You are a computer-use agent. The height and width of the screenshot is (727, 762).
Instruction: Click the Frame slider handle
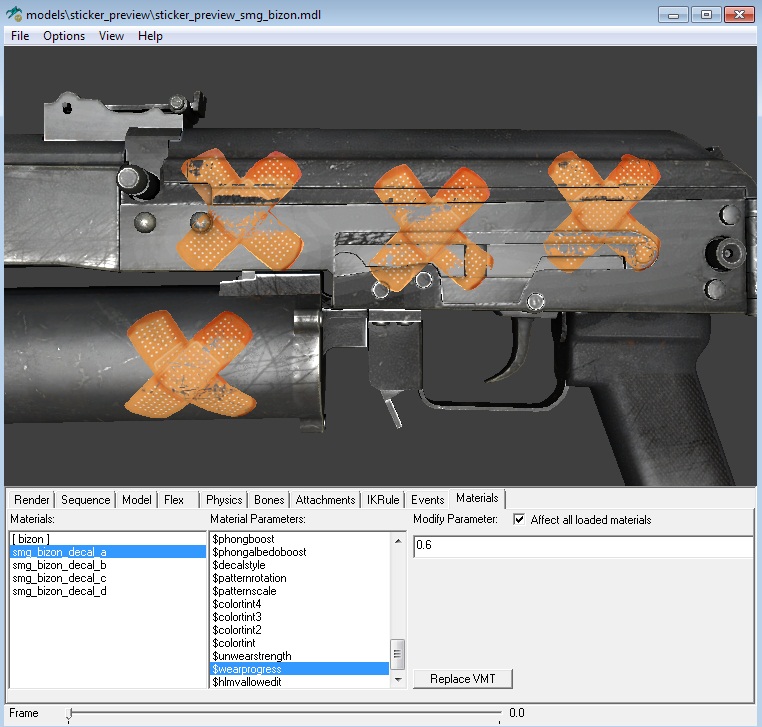69,714
